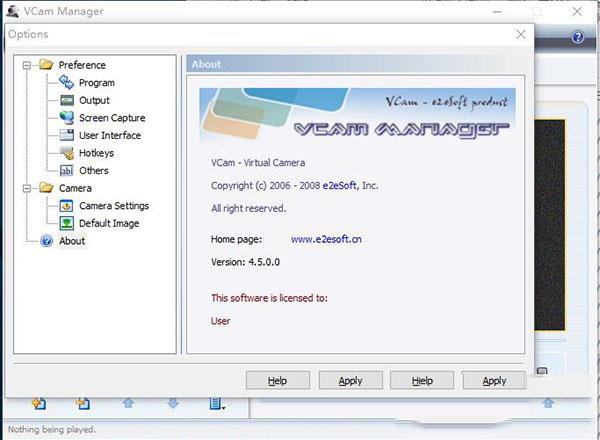Select the About tree item
The image size is (600, 440).
coord(72,241)
